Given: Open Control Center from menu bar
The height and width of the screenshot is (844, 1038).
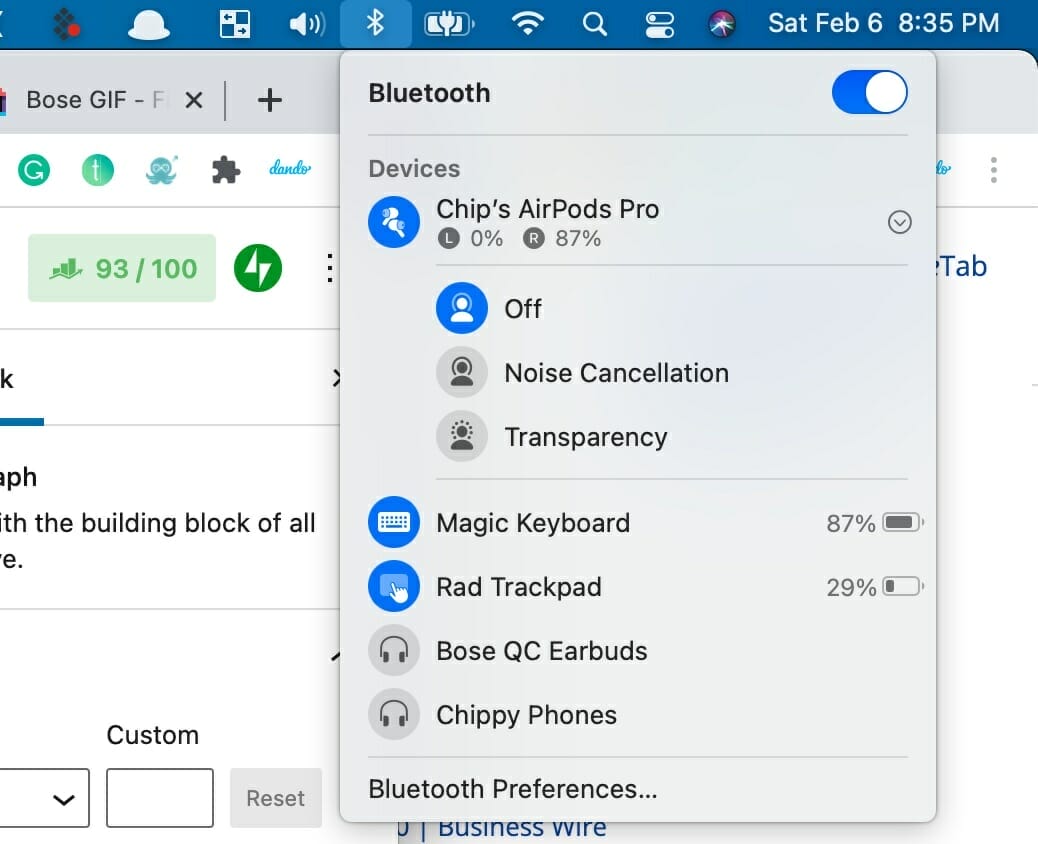Looking at the screenshot, I should [659, 24].
